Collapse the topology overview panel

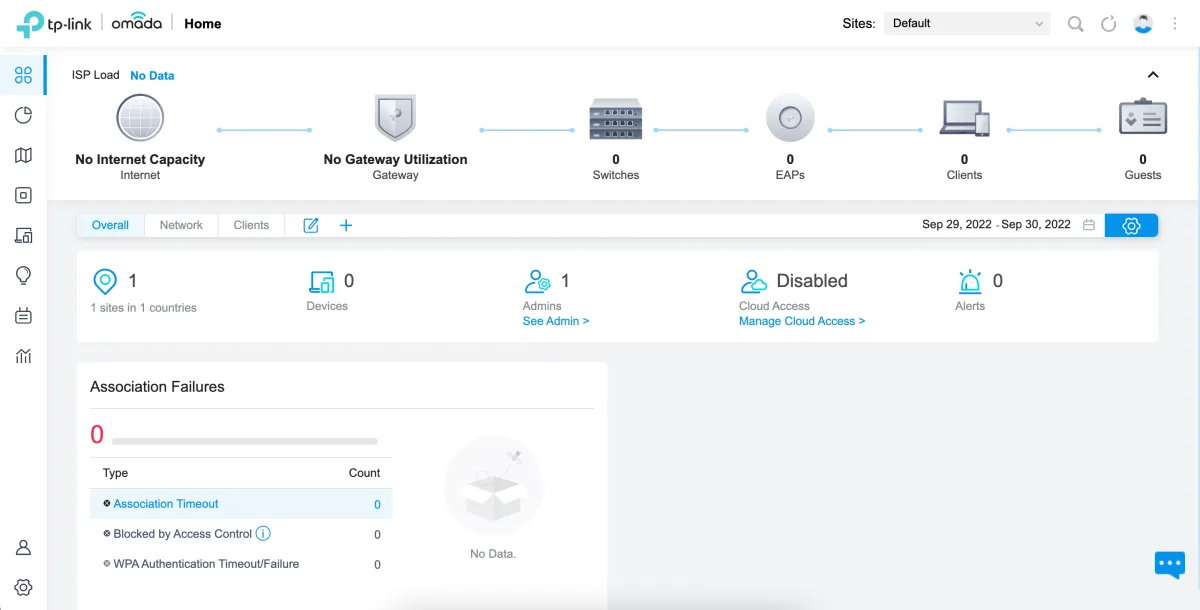pos(1153,75)
